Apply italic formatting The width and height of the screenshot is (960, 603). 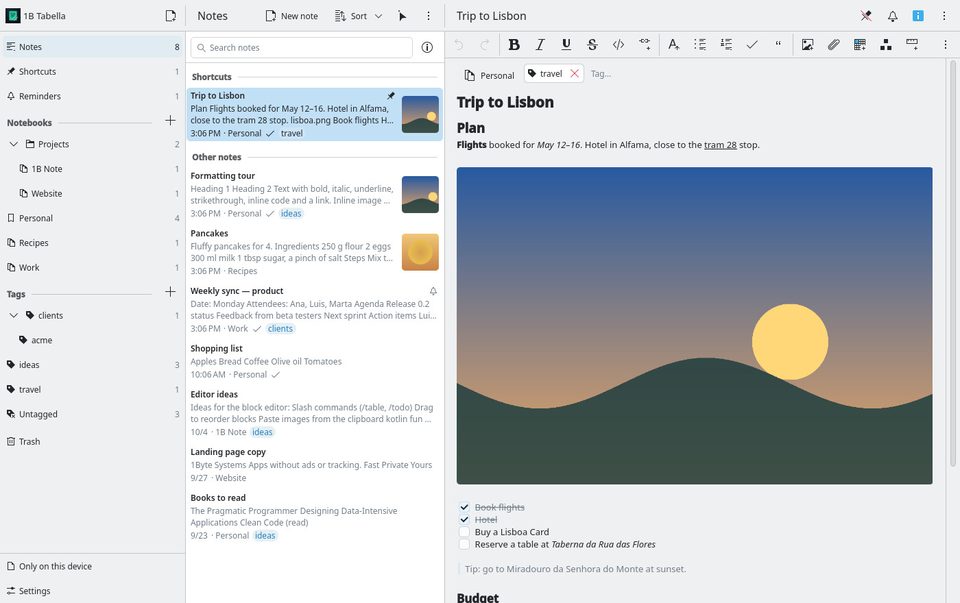click(540, 45)
